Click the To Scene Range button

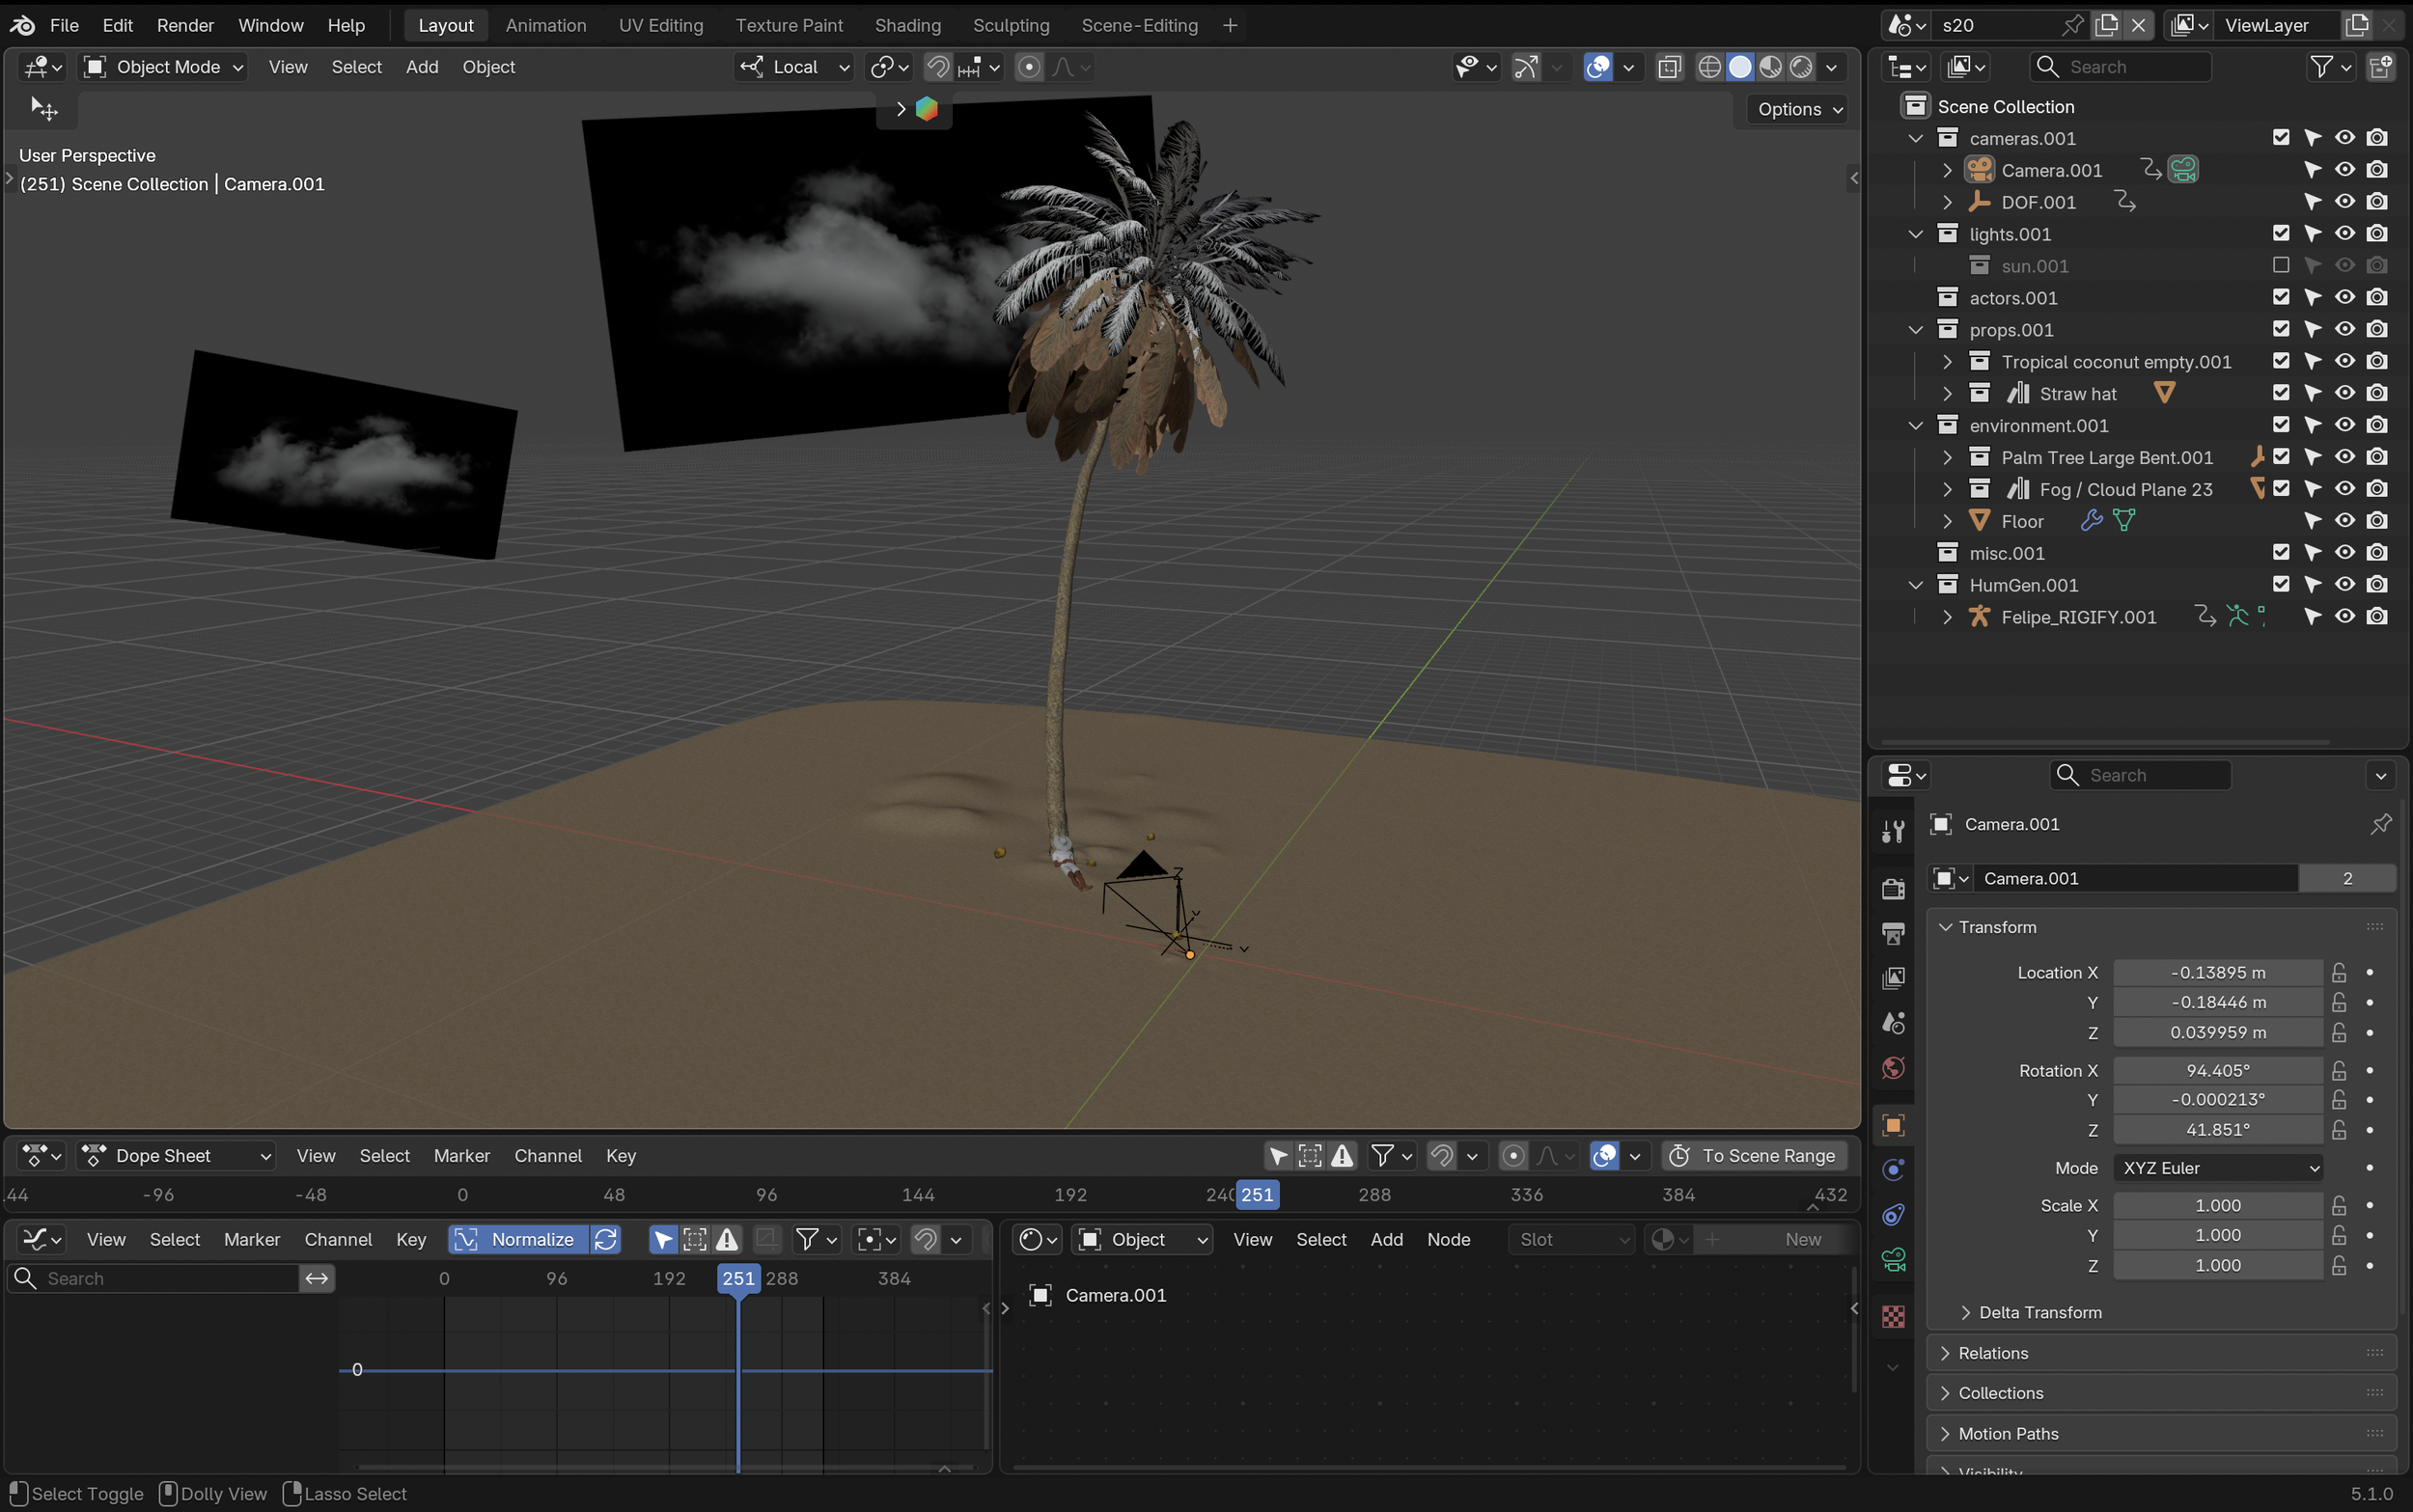point(1755,1156)
